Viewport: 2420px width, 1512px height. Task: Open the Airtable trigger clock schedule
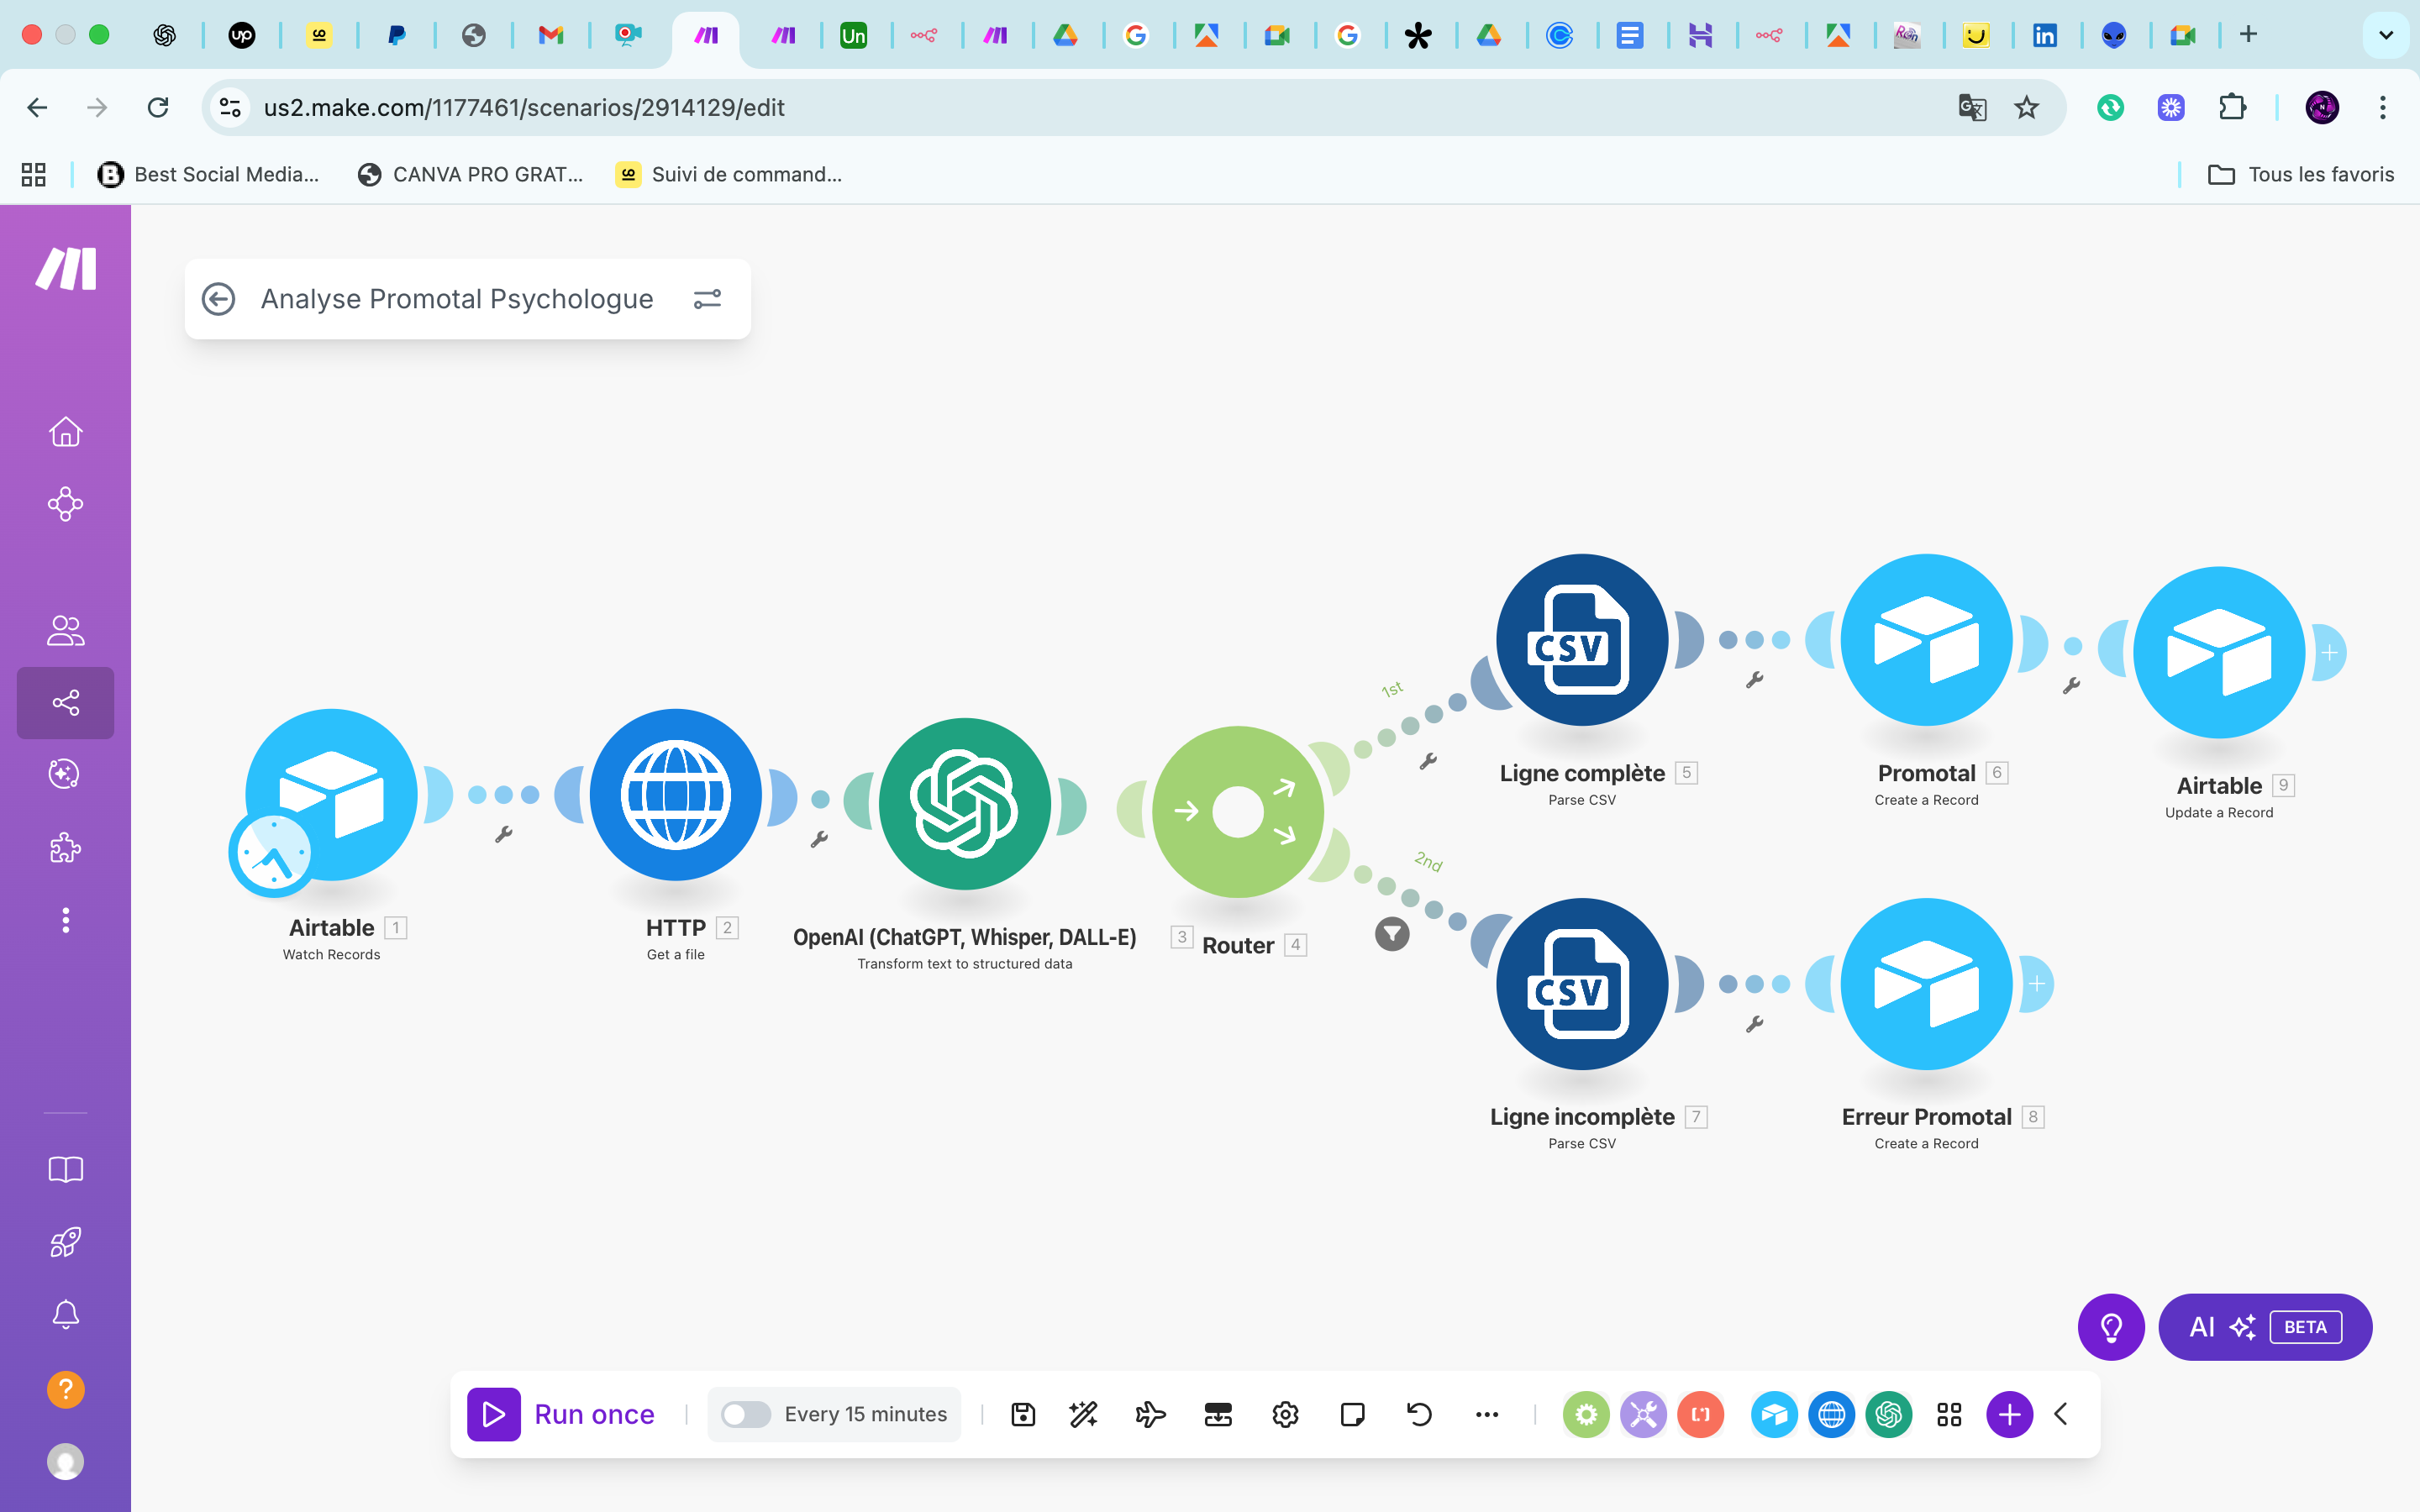[x=272, y=853]
